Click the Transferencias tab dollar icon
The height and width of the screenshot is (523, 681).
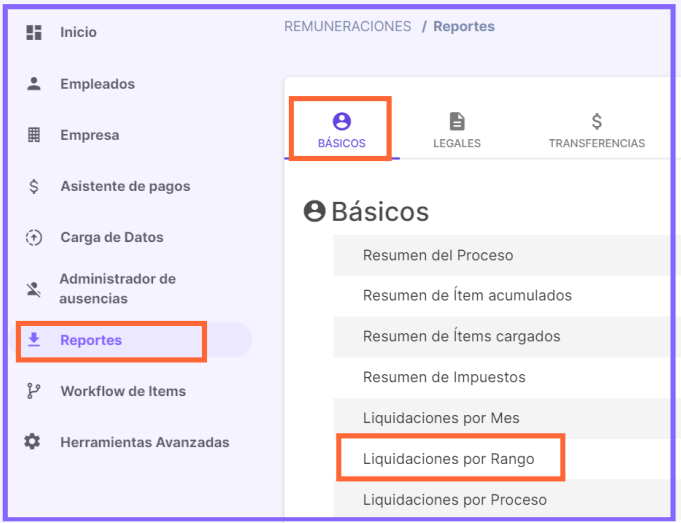(597, 121)
